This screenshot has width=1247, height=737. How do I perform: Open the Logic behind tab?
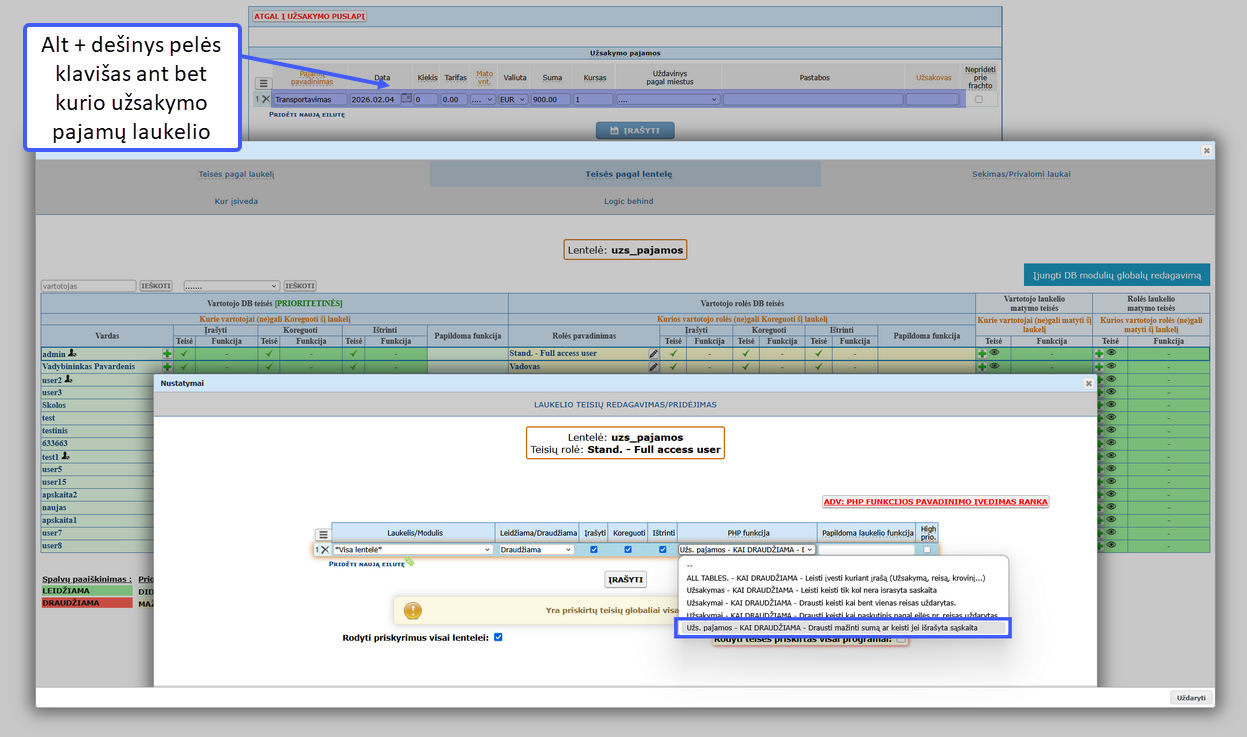pyautogui.click(x=629, y=201)
